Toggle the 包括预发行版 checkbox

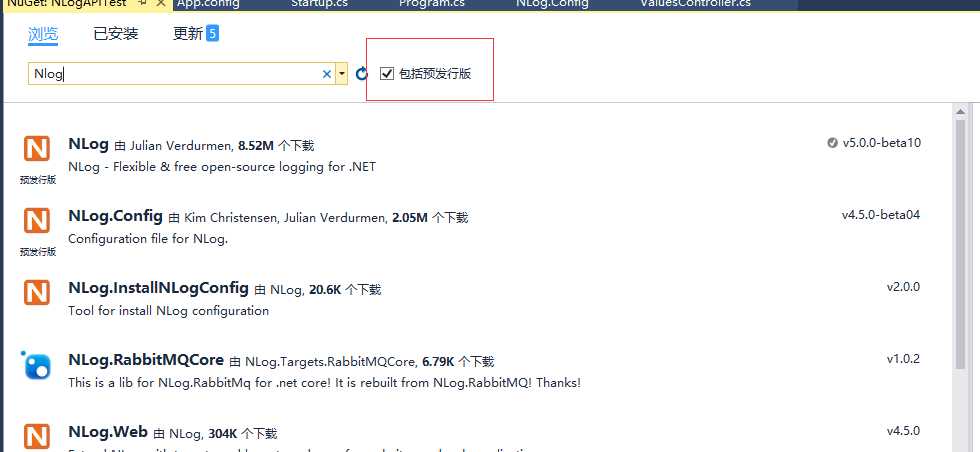click(387, 74)
